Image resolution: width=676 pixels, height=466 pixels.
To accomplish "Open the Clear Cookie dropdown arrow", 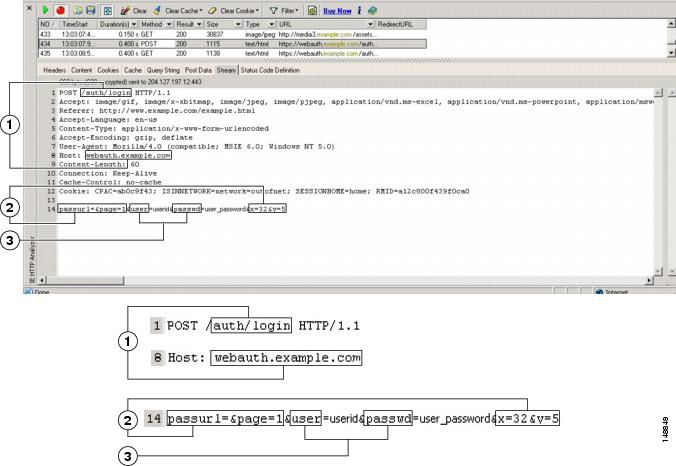I will (258, 10).
